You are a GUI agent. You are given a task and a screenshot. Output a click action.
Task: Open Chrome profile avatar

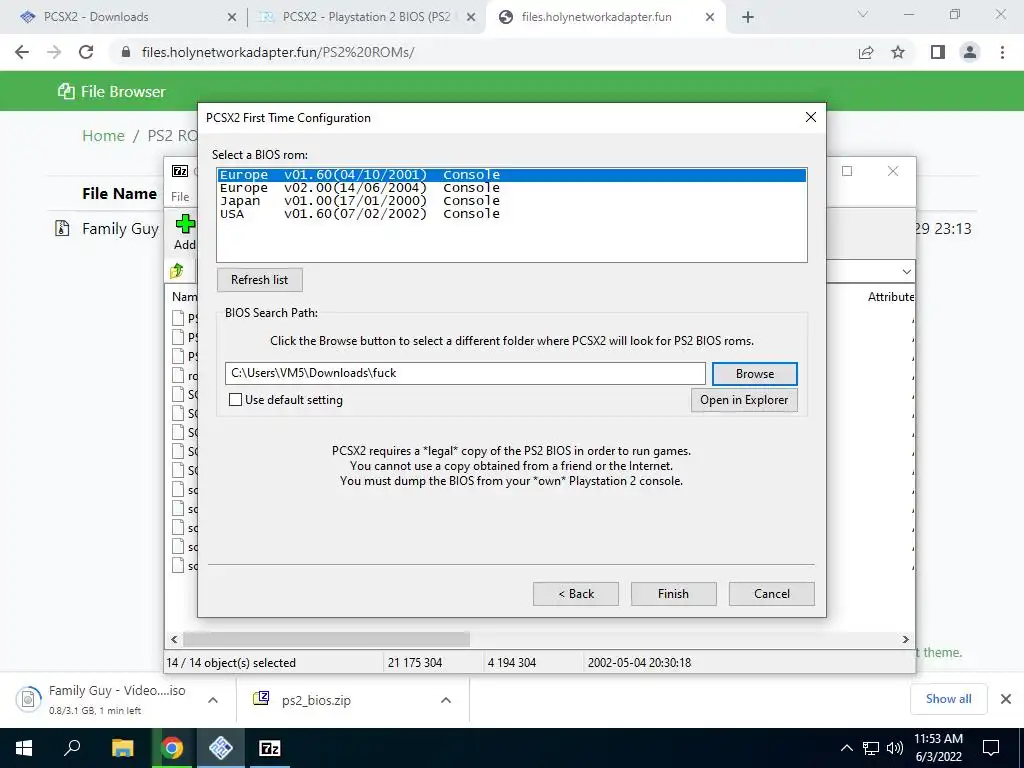970,52
